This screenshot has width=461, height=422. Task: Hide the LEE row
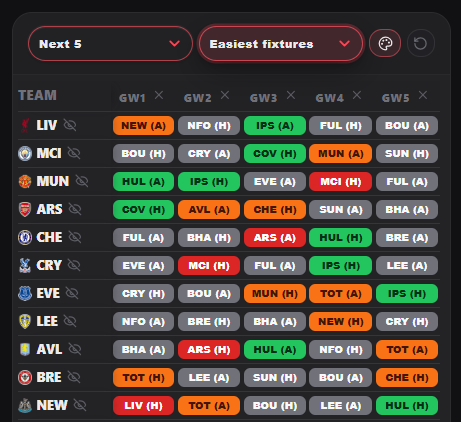[x=70, y=321]
